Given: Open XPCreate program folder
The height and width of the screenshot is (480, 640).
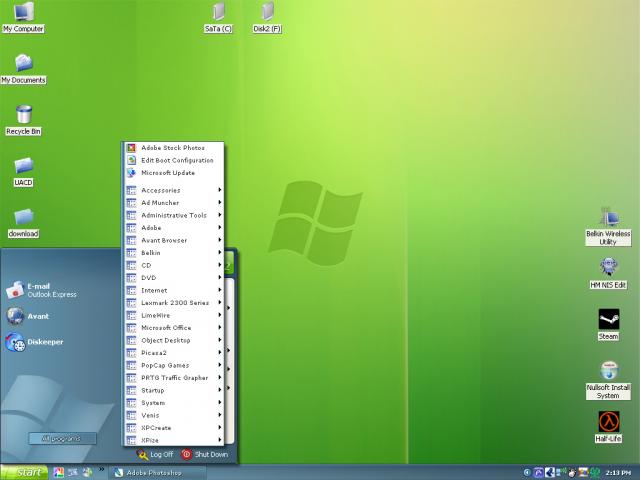Looking at the screenshot, I should pyautogui.click(x=173, y=428).
